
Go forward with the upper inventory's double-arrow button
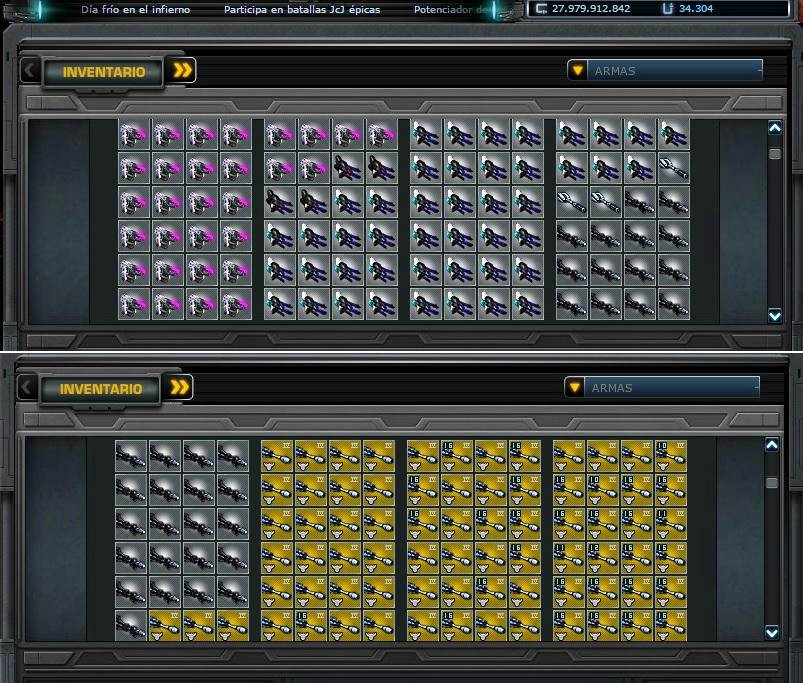pos(182,70)
